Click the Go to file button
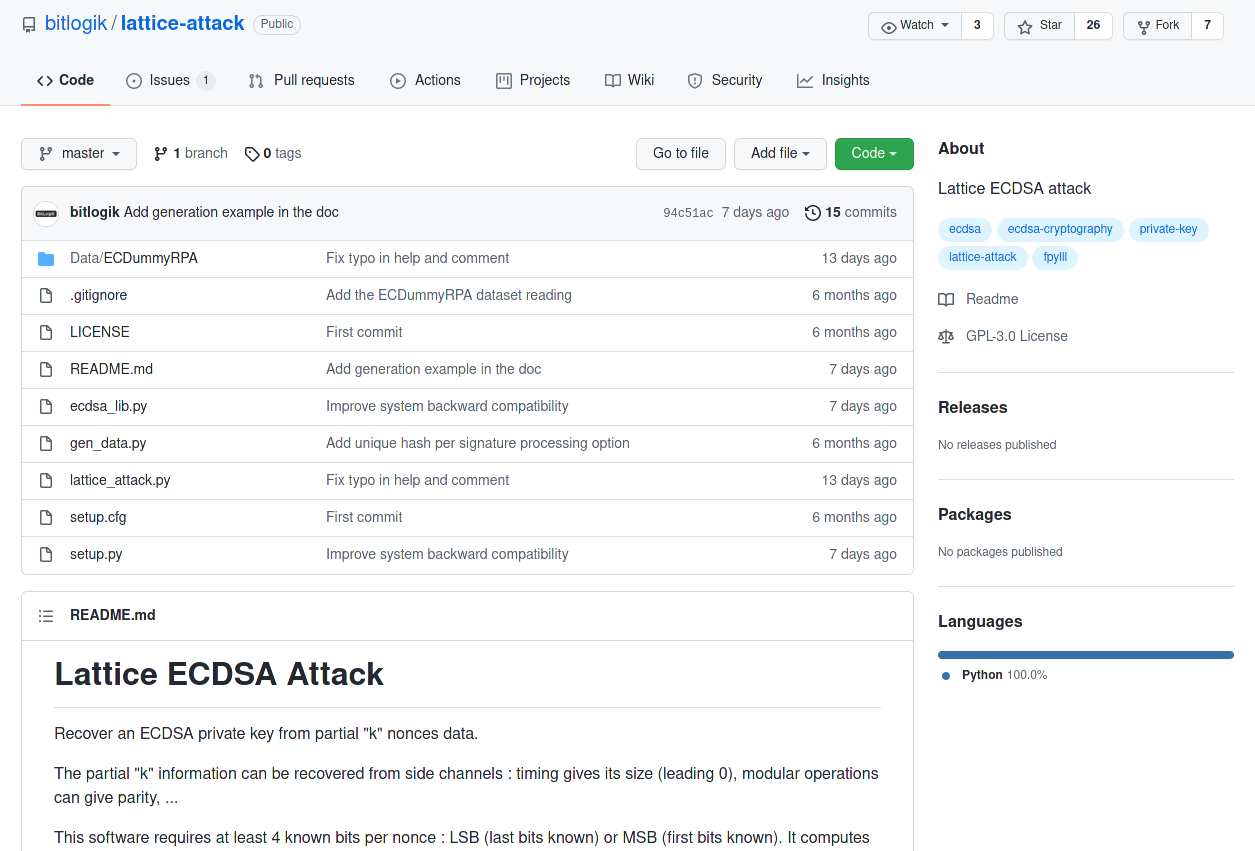Screen dimensions: 1255x851 click(x=680, y=154)
